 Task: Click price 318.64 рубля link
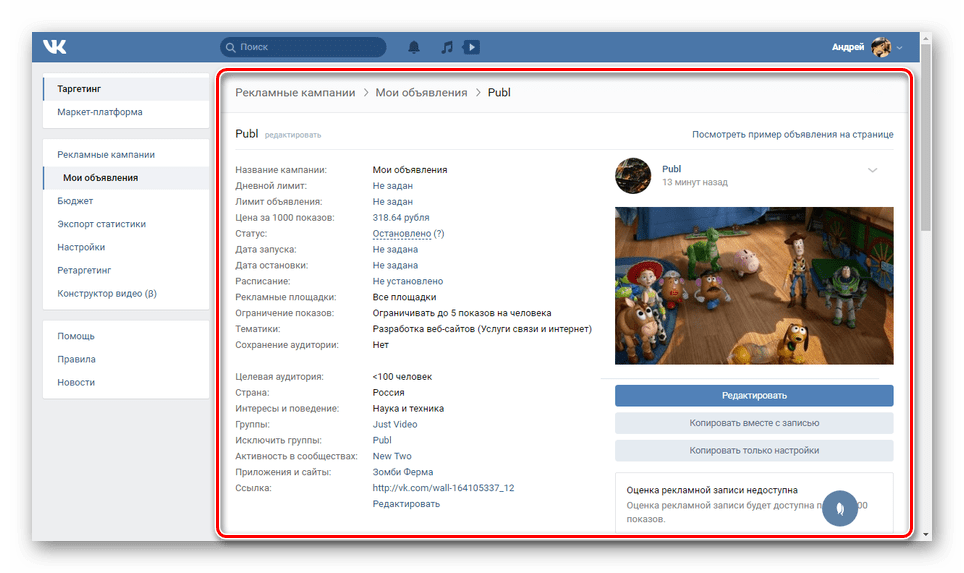pos(401,218)
